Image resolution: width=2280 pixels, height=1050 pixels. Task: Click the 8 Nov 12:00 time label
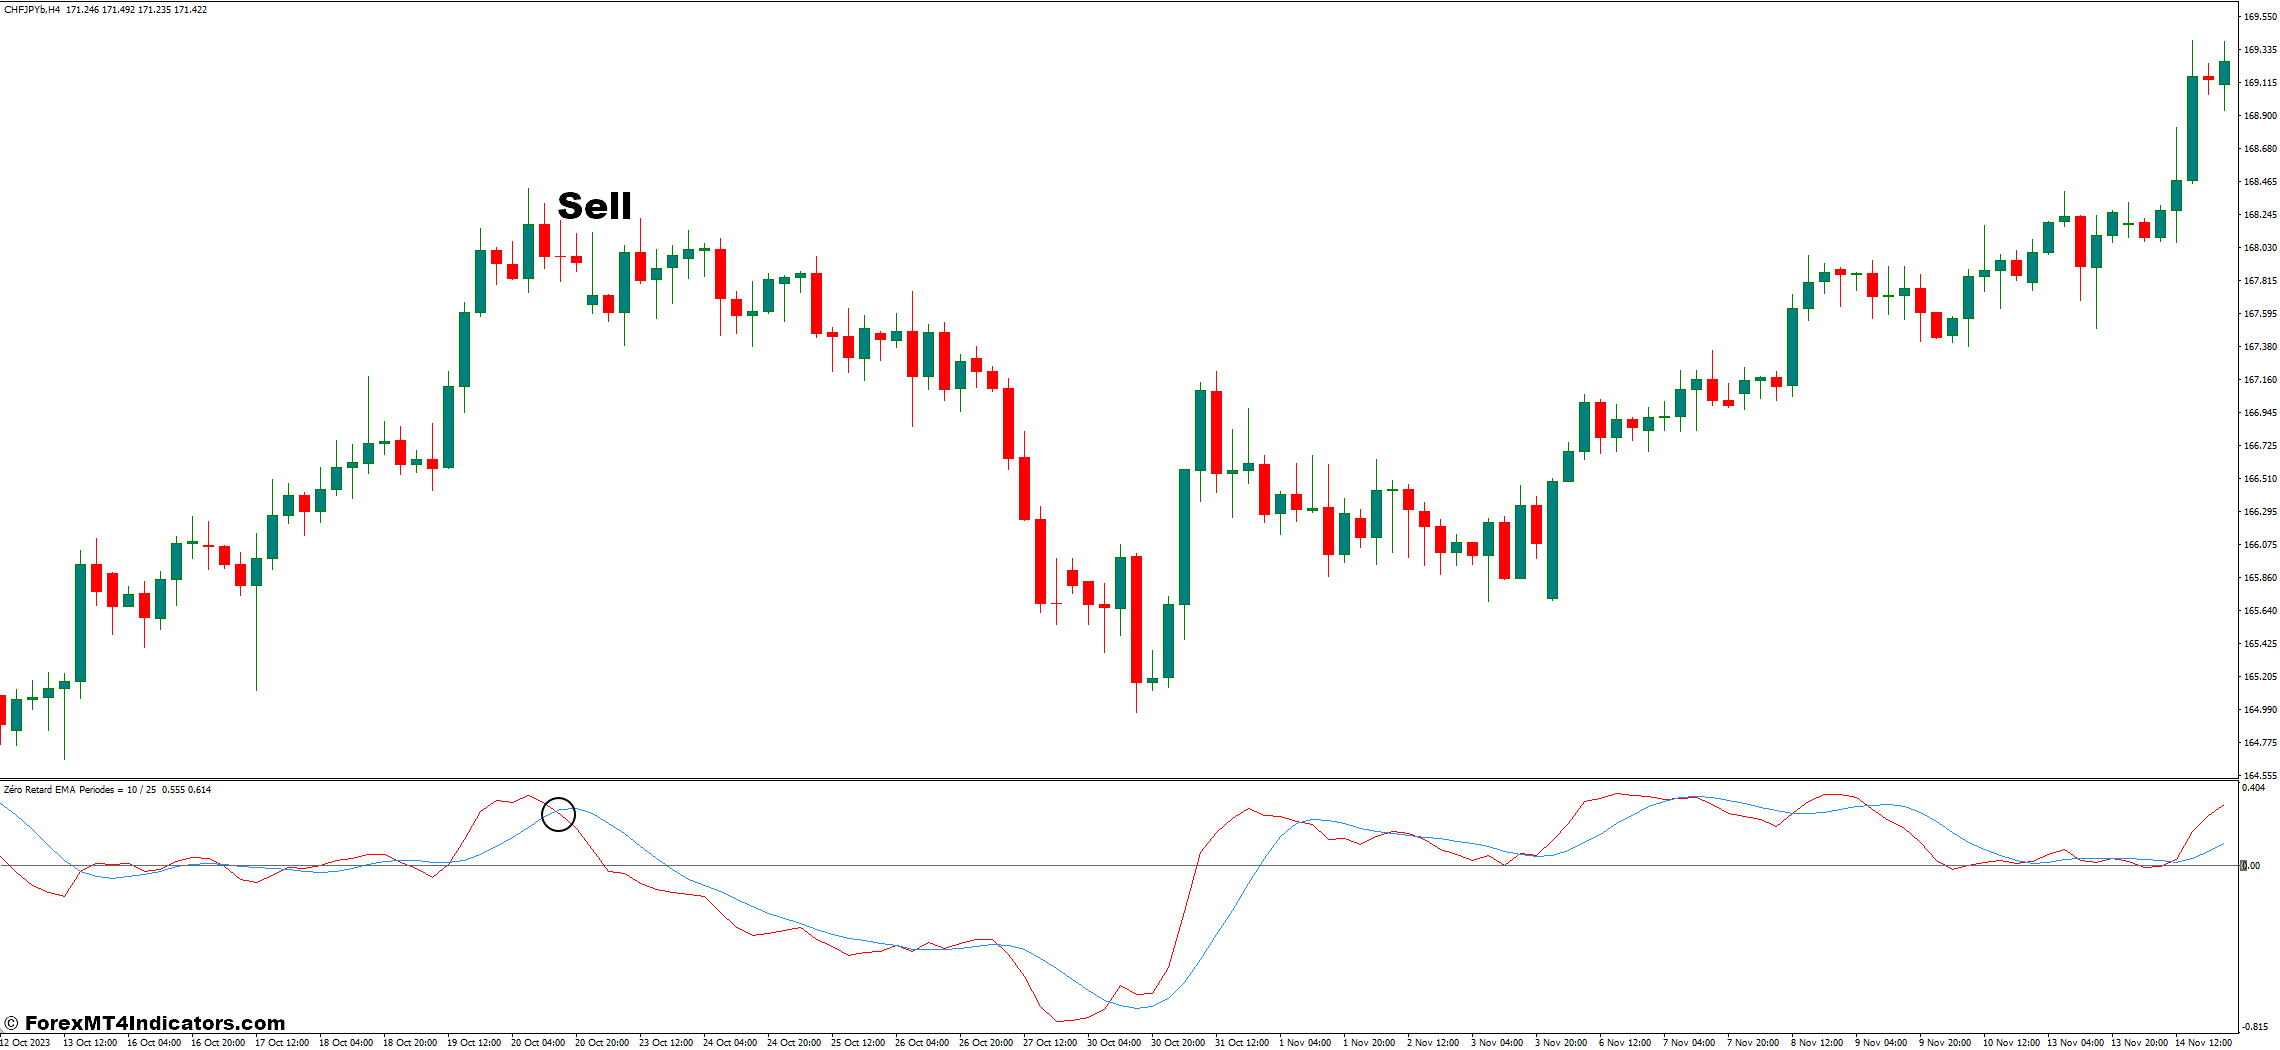1817,1043
